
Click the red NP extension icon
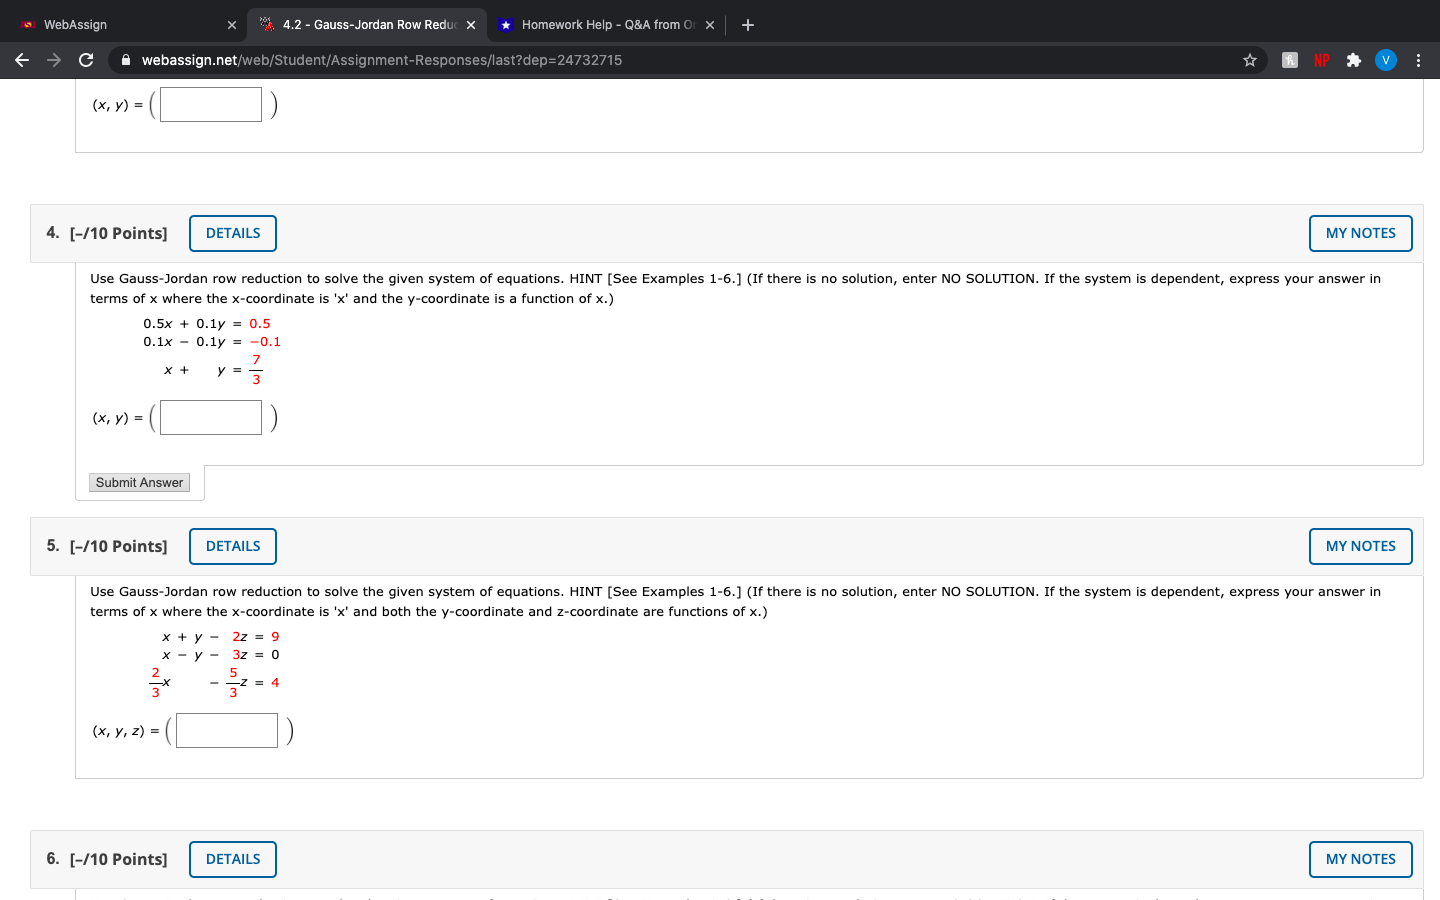(1322, 60)
